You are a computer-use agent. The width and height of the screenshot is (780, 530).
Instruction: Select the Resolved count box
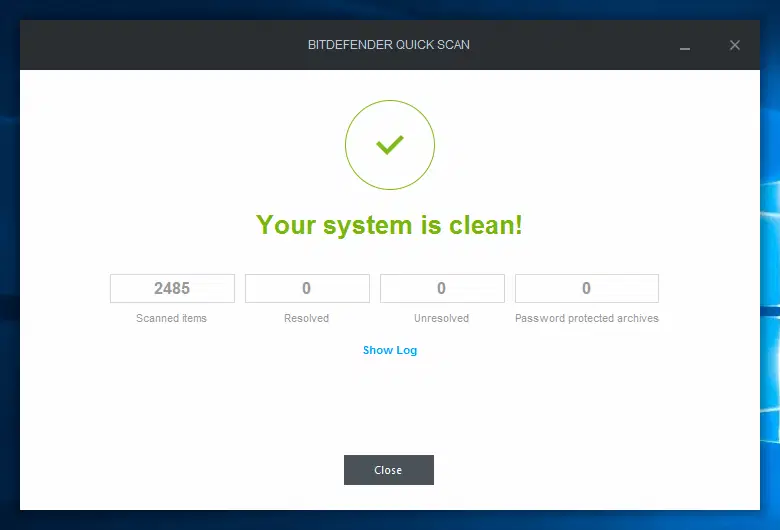click(307, 288)
